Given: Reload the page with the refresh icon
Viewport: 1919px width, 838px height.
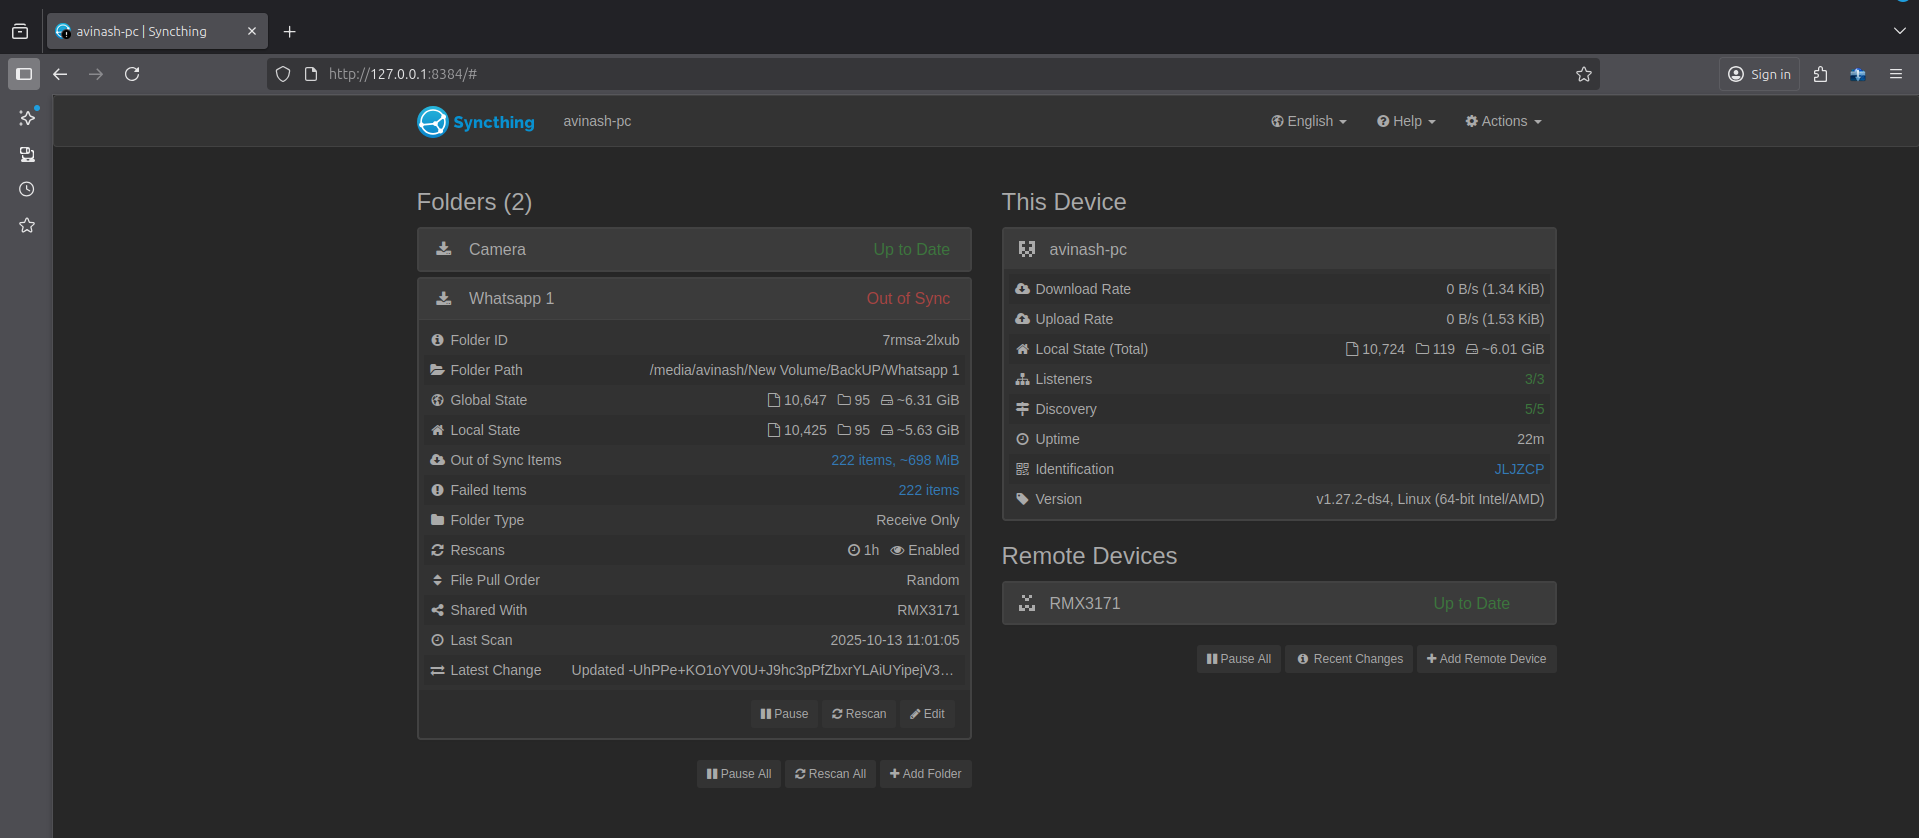Looking at the screenshot, I should [x=132, y=74].
